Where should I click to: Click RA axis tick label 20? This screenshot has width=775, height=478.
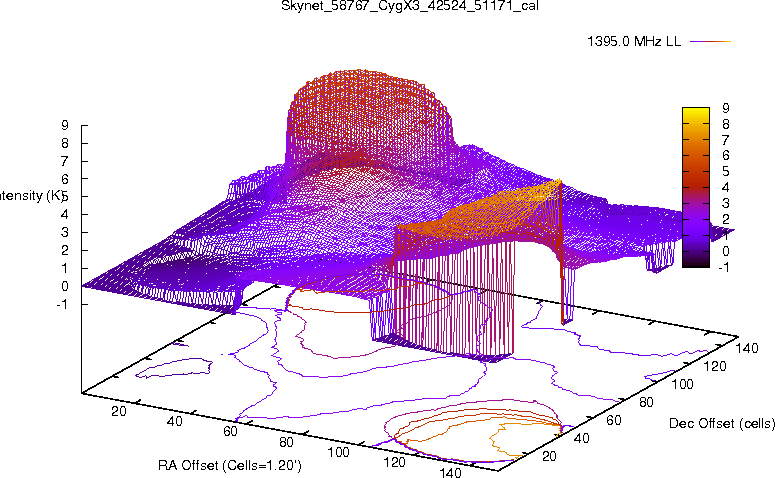(119, 411)
